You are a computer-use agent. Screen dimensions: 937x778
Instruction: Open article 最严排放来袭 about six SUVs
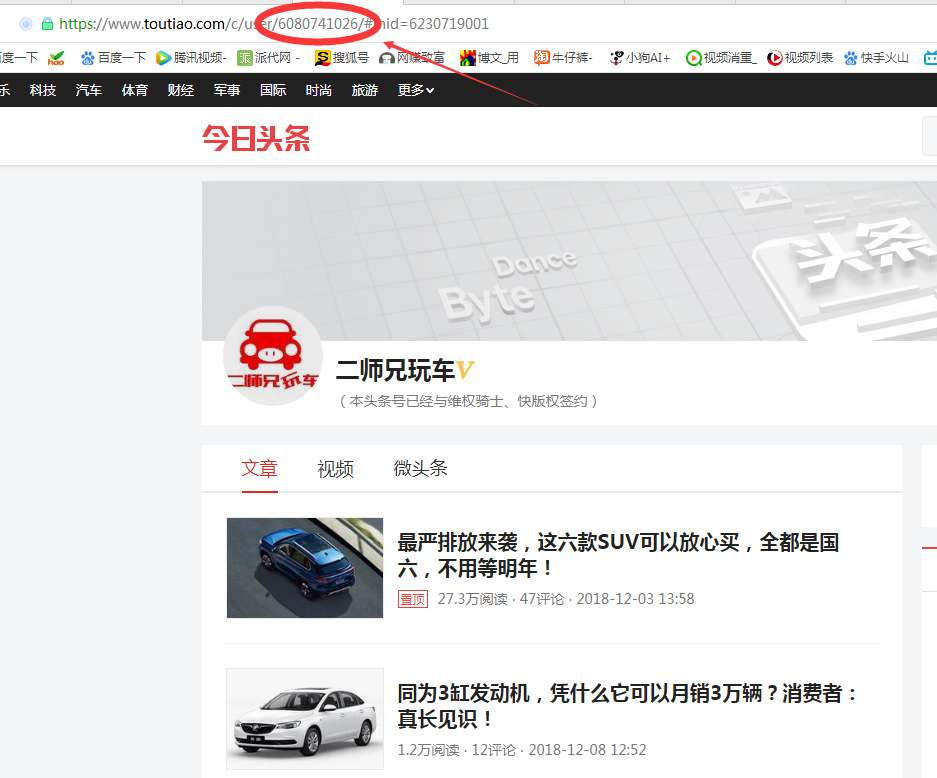click(618, 555)
